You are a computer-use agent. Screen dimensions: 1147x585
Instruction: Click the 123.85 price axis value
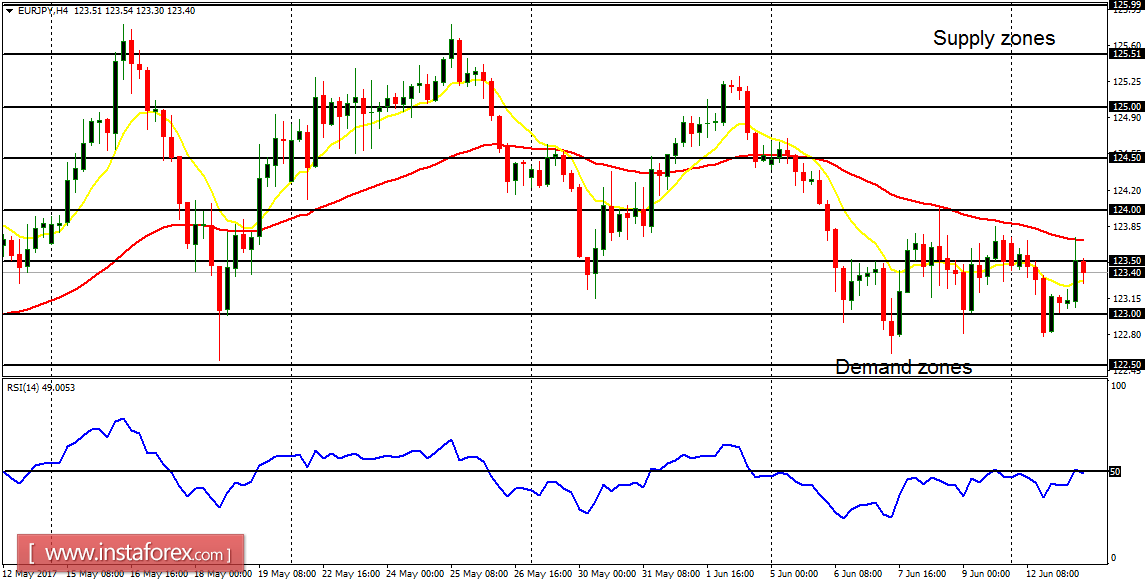point(1127,227)
